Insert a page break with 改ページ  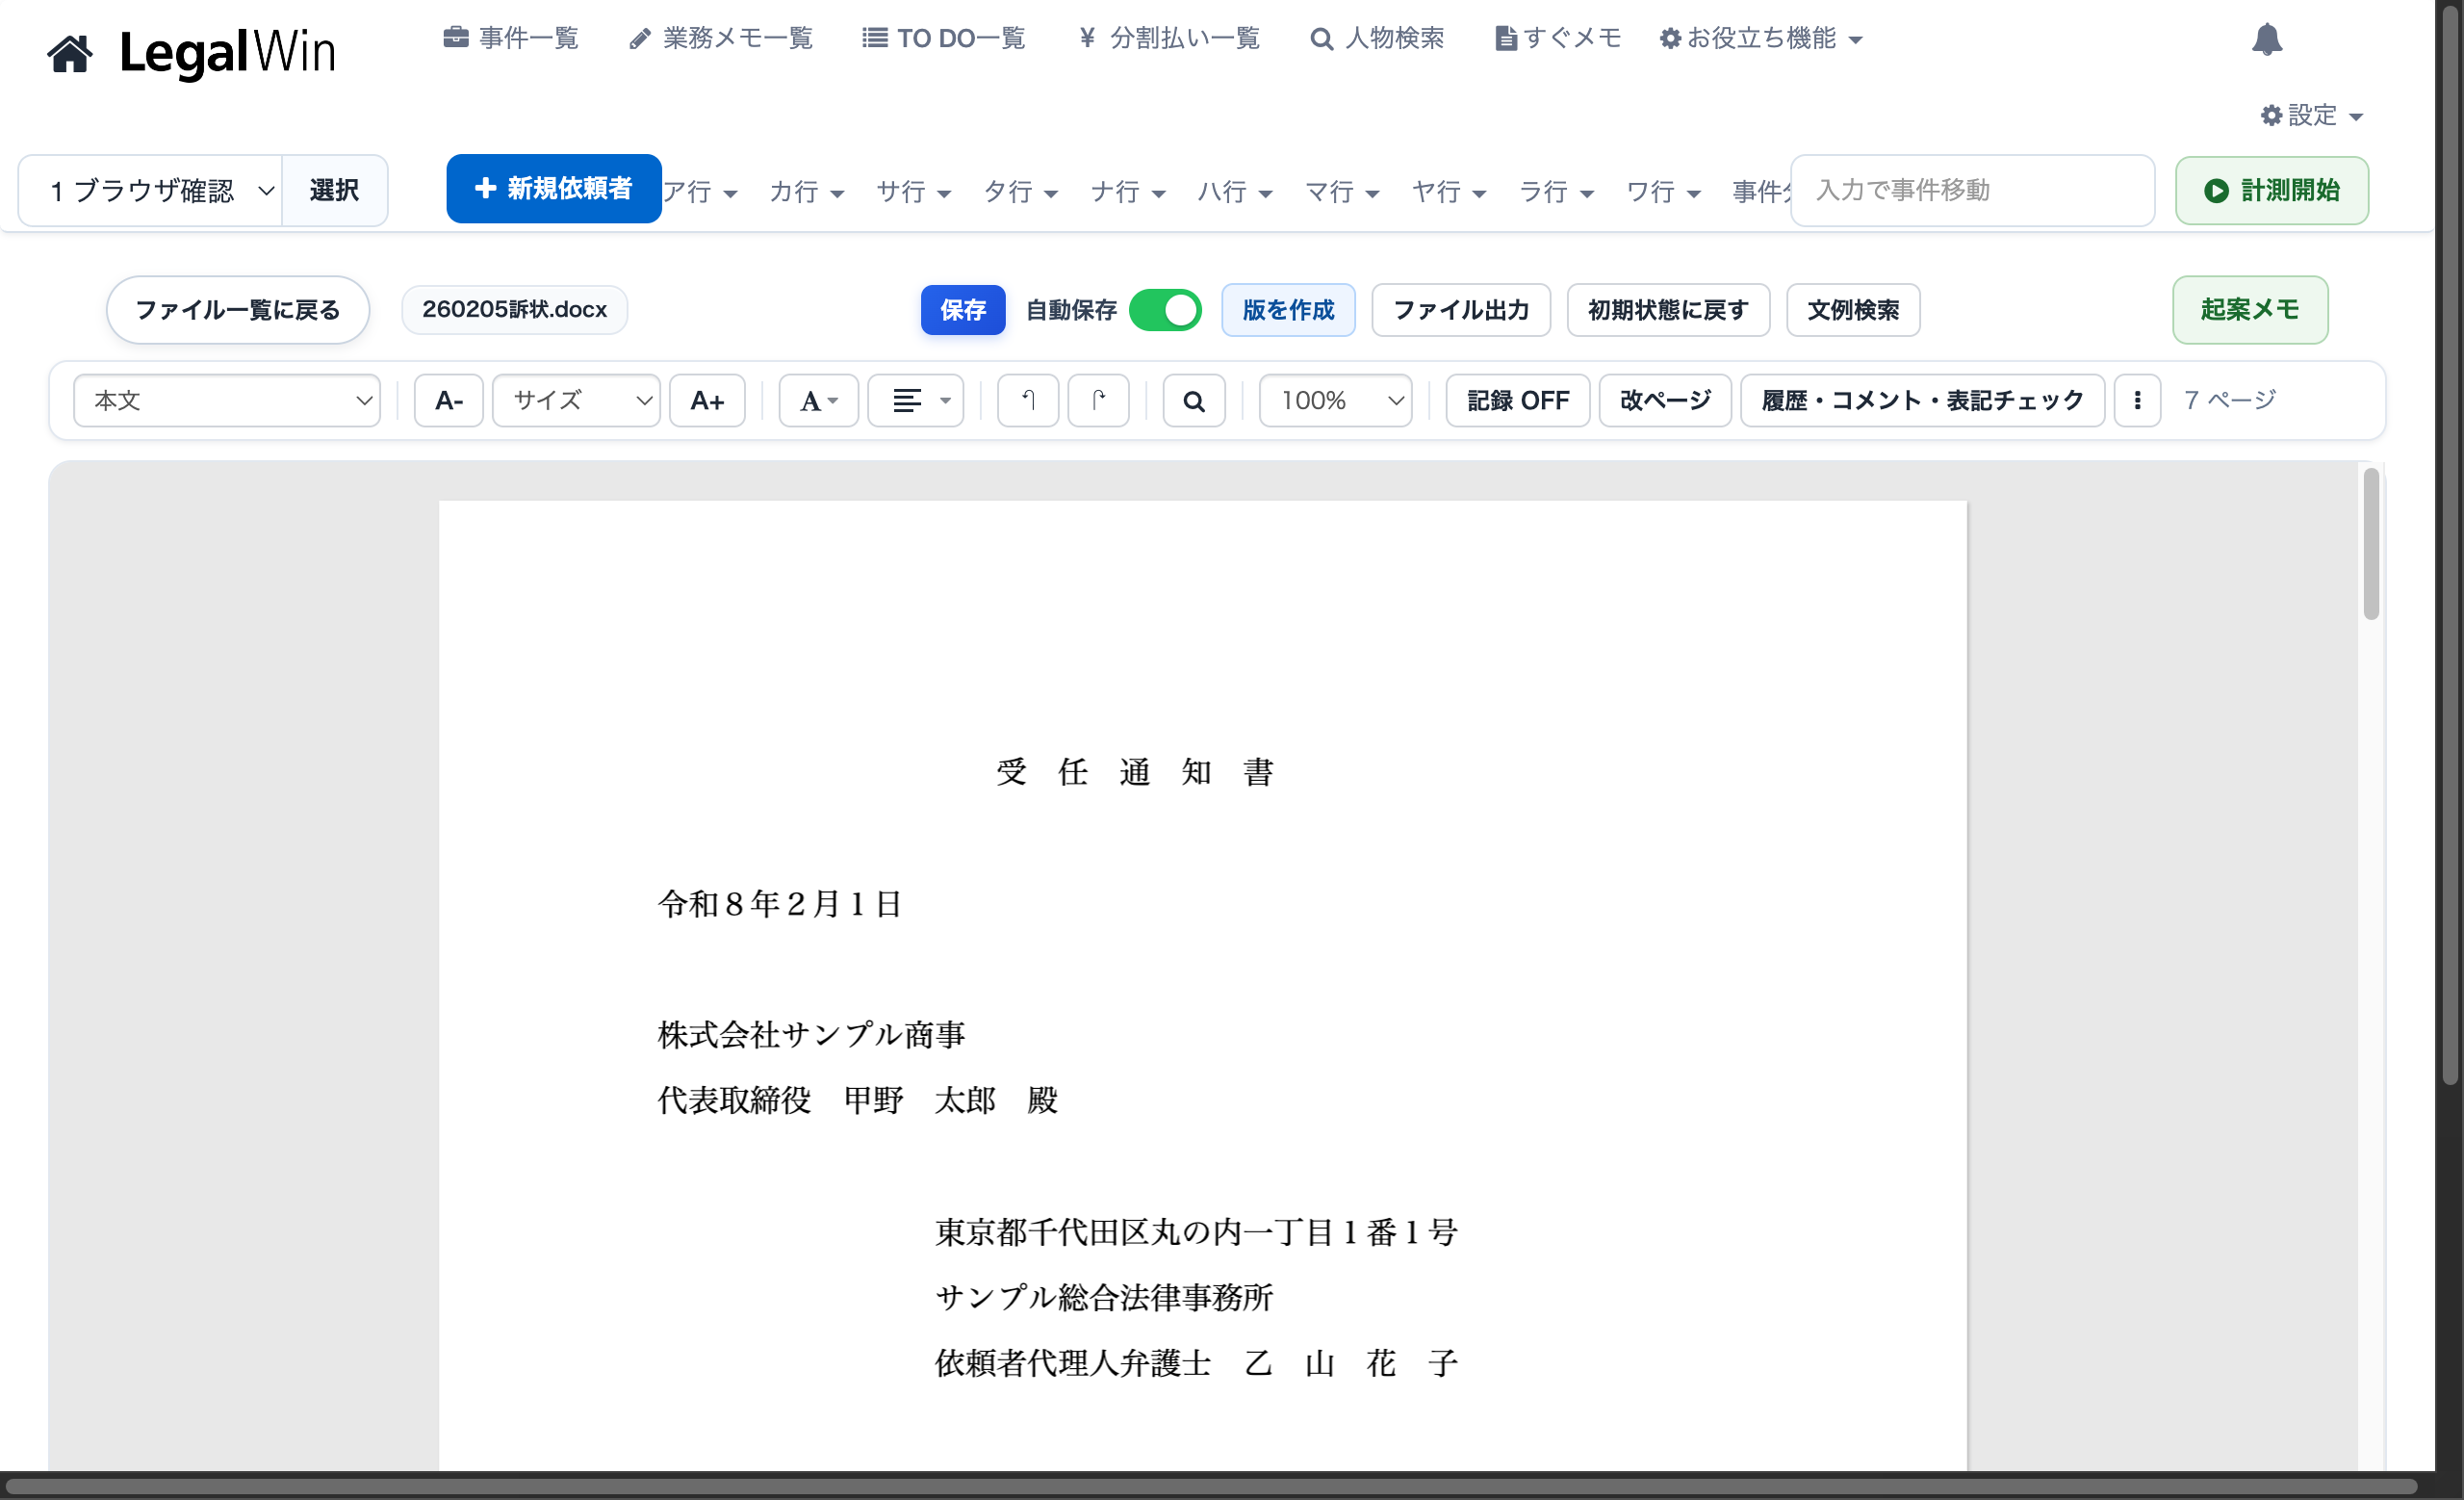coord(1665,401)
